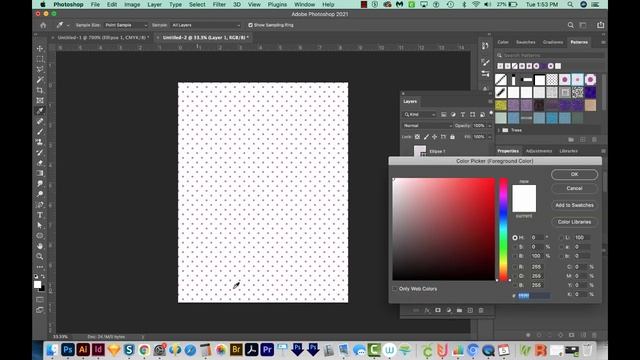Select the Crop tool
The height and width of the screenshot is (360, 640).
[x=40, y=90]
